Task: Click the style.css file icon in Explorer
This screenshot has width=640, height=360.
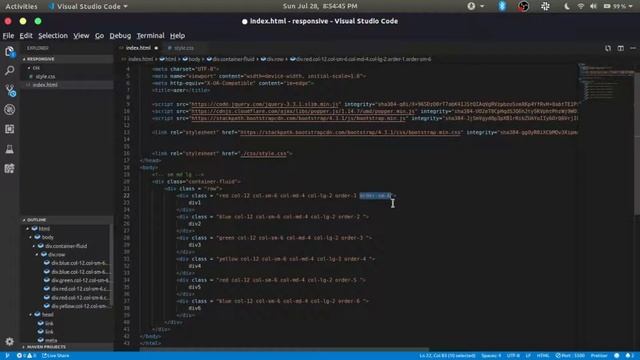Action: coord(31,76)
